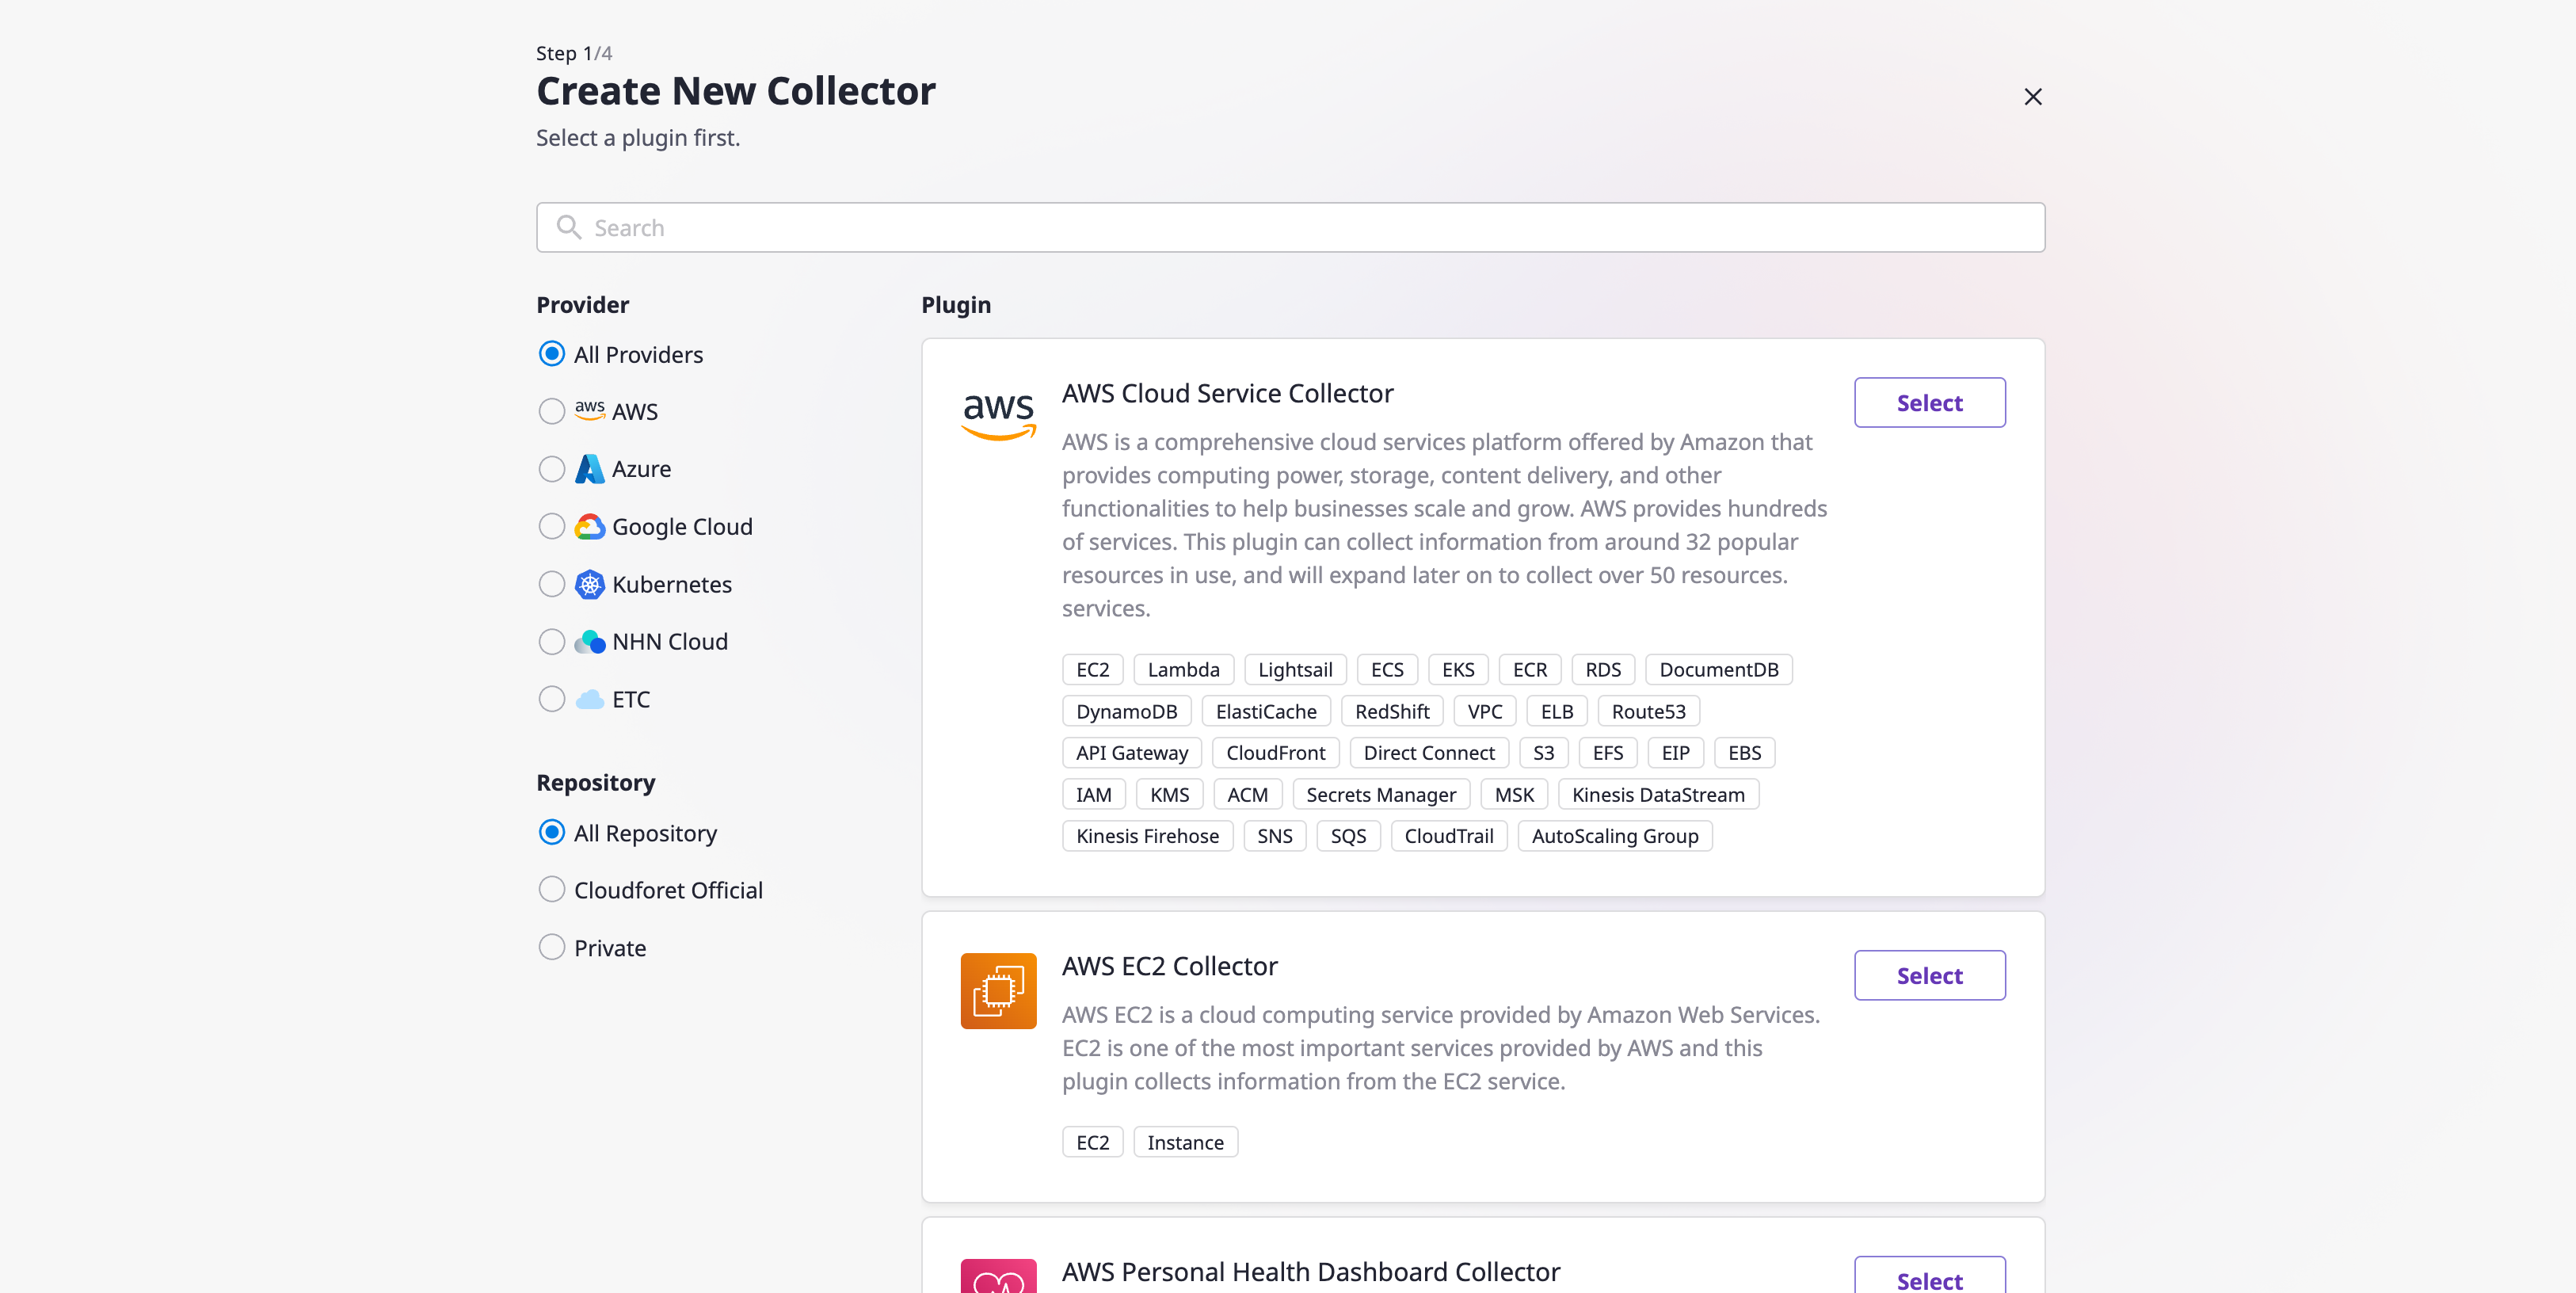Click the orange EC2 Collector icon
The height and width of the screenshot is (1293, 2576).
pyautogui.click(x=998, y=990)
